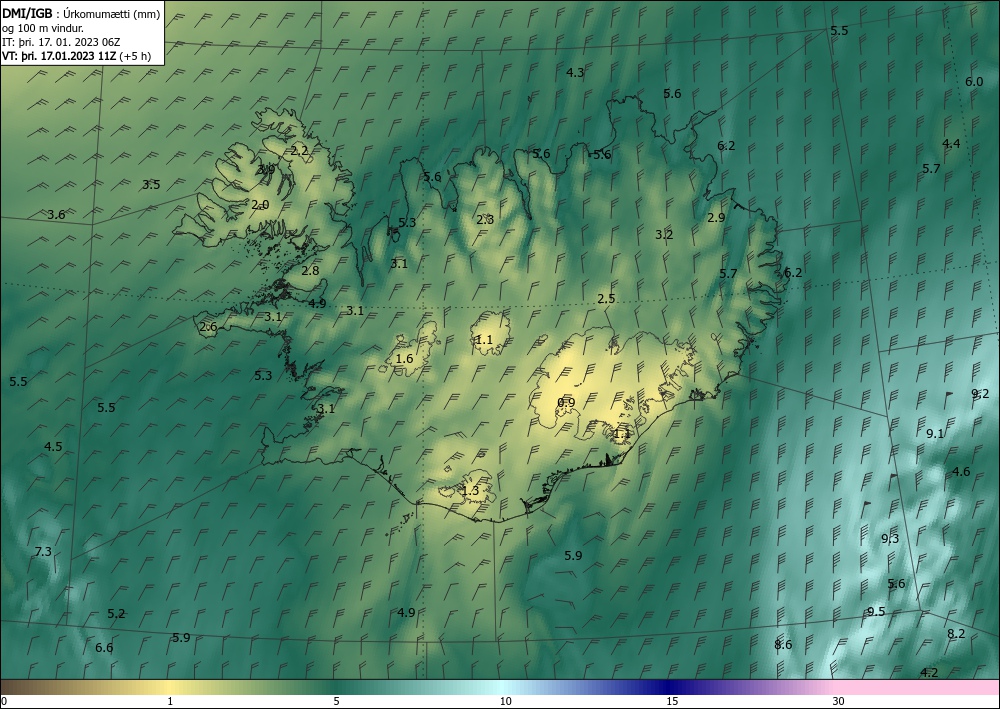
Task: Click the 9.2 value label
Action: 980,394
